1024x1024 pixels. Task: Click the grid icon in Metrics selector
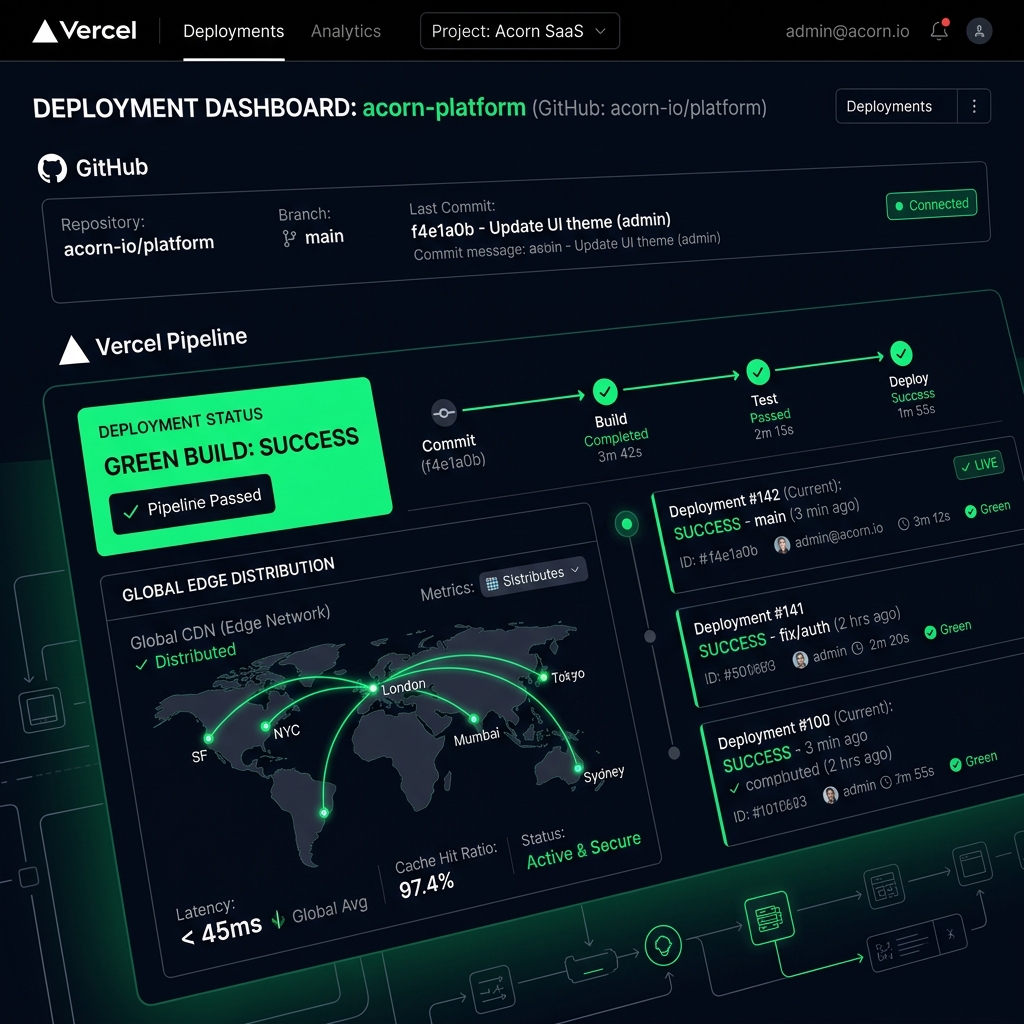click(x=492, y=583)
